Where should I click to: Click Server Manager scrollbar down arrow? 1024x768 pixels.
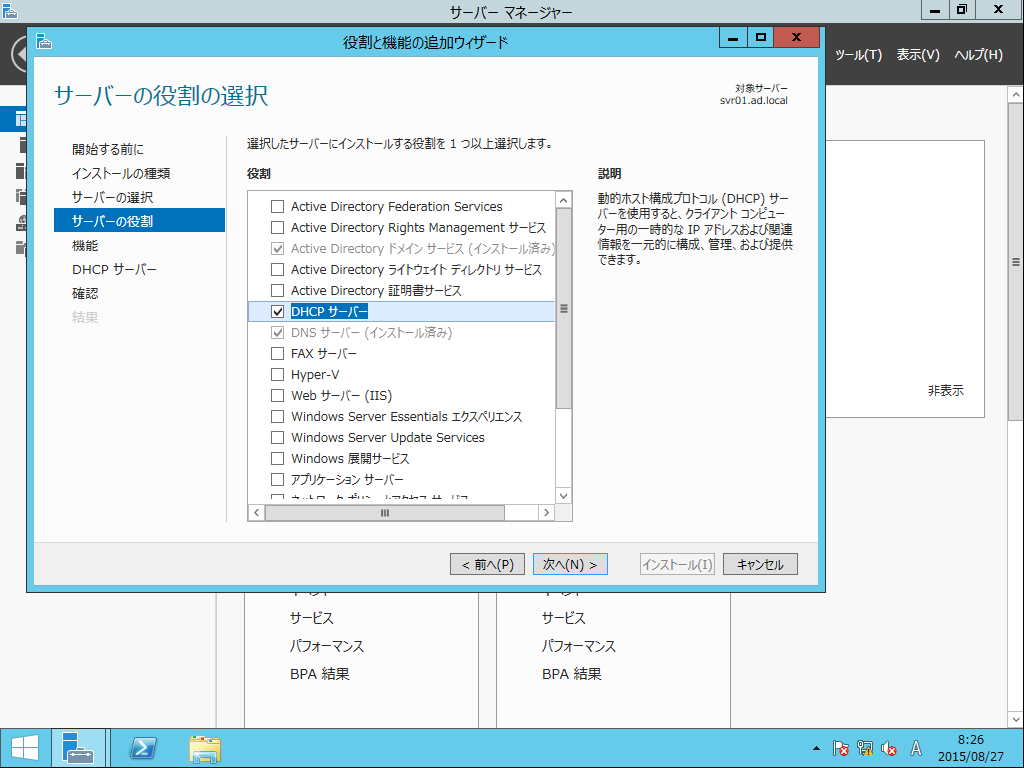[x=1016, y=720]
